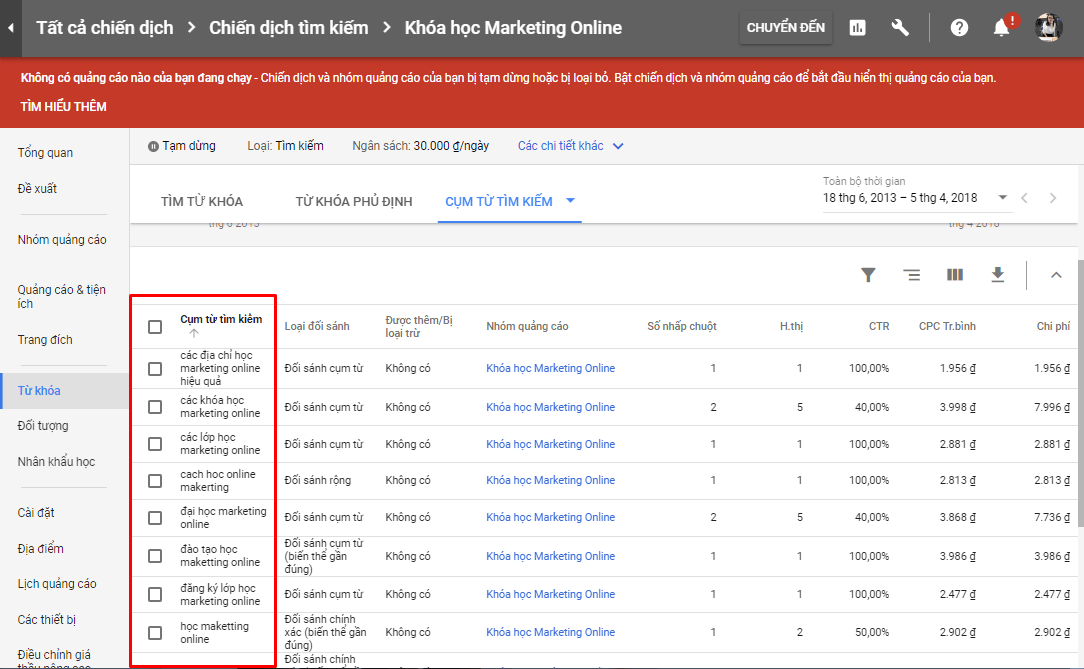Click the segment icon in the table toolbar
Viewport: 1084px width, 669px height.
point(911,275)
